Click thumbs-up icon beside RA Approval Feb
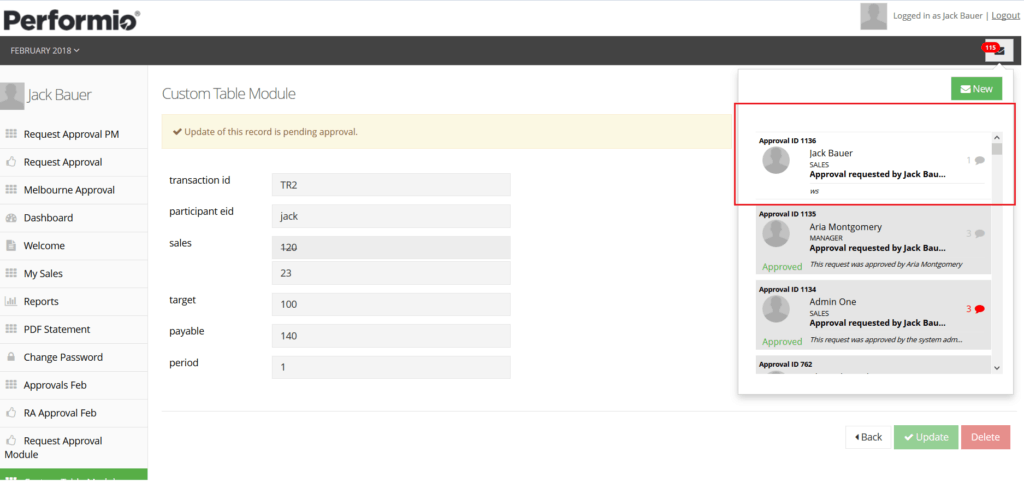The height and width of the screenshot is (481, 1024). pos(11,413)
